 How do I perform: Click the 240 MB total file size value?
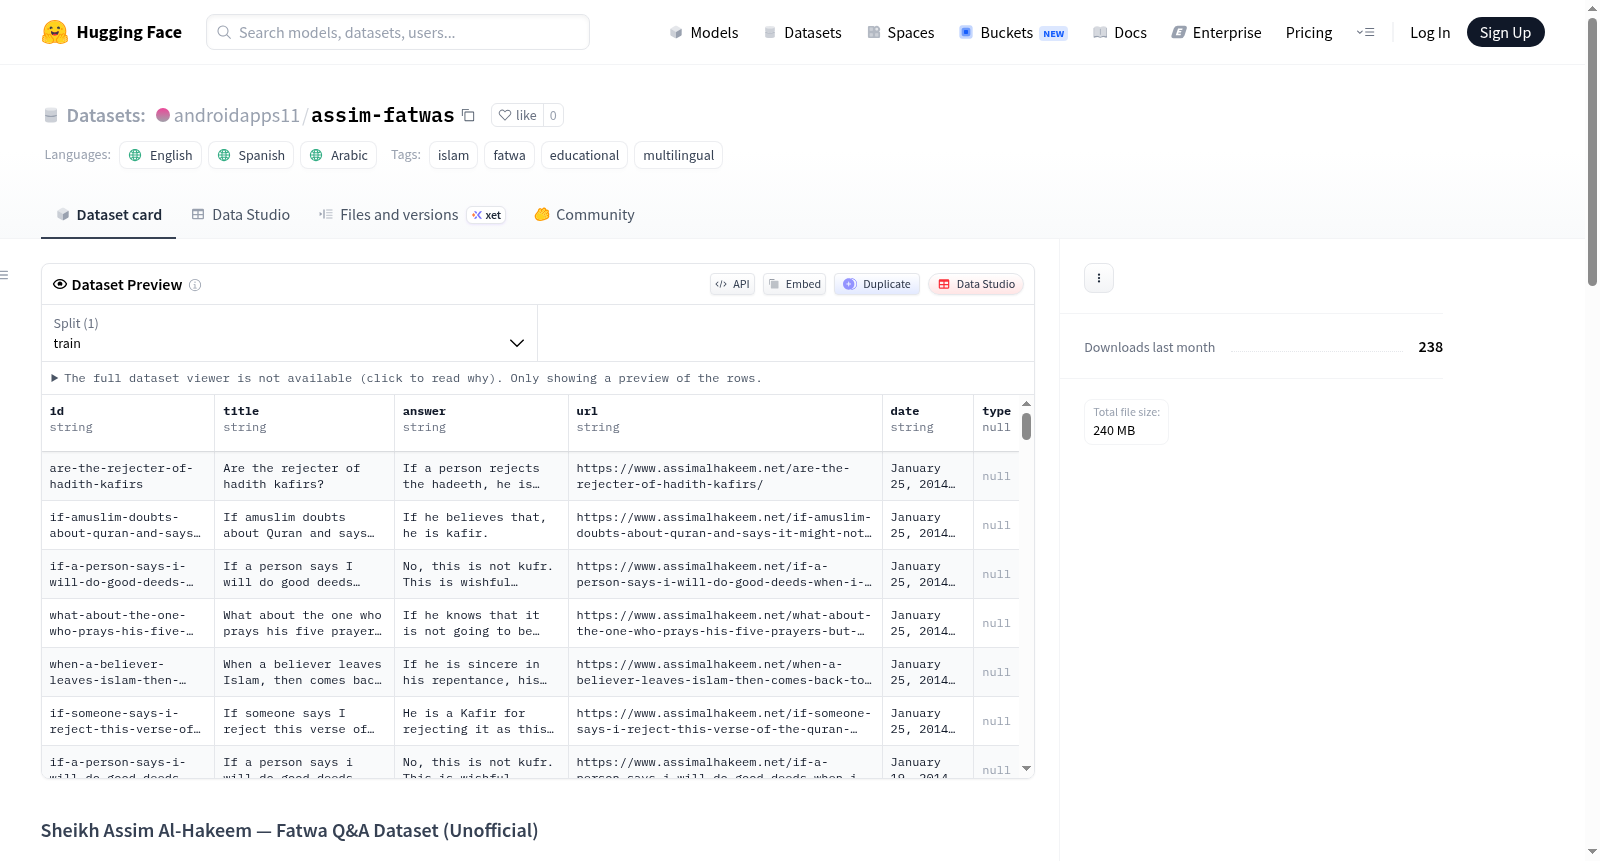[1114, 431]
